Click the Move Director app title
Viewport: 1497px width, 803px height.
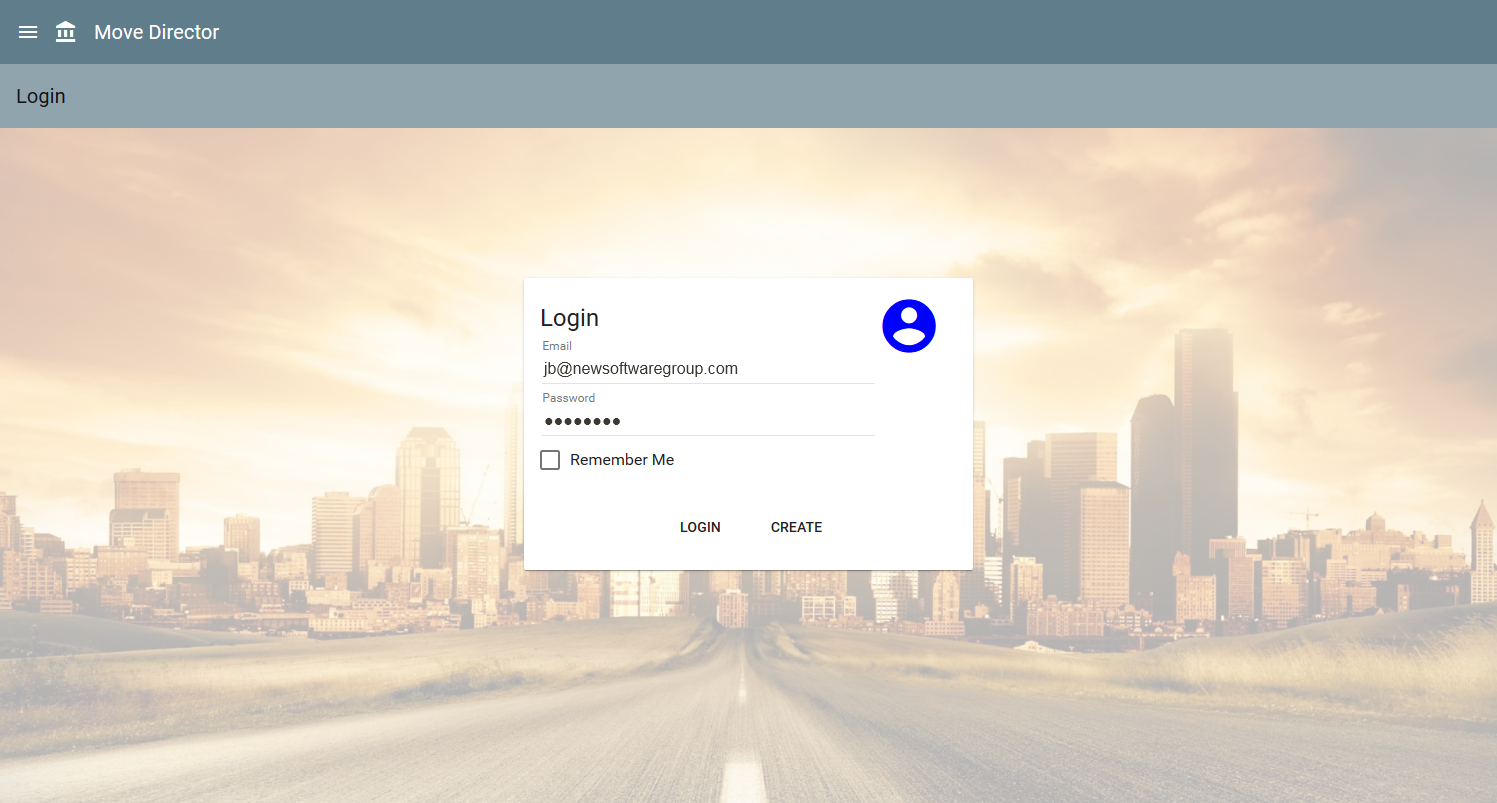click(156, 32)
